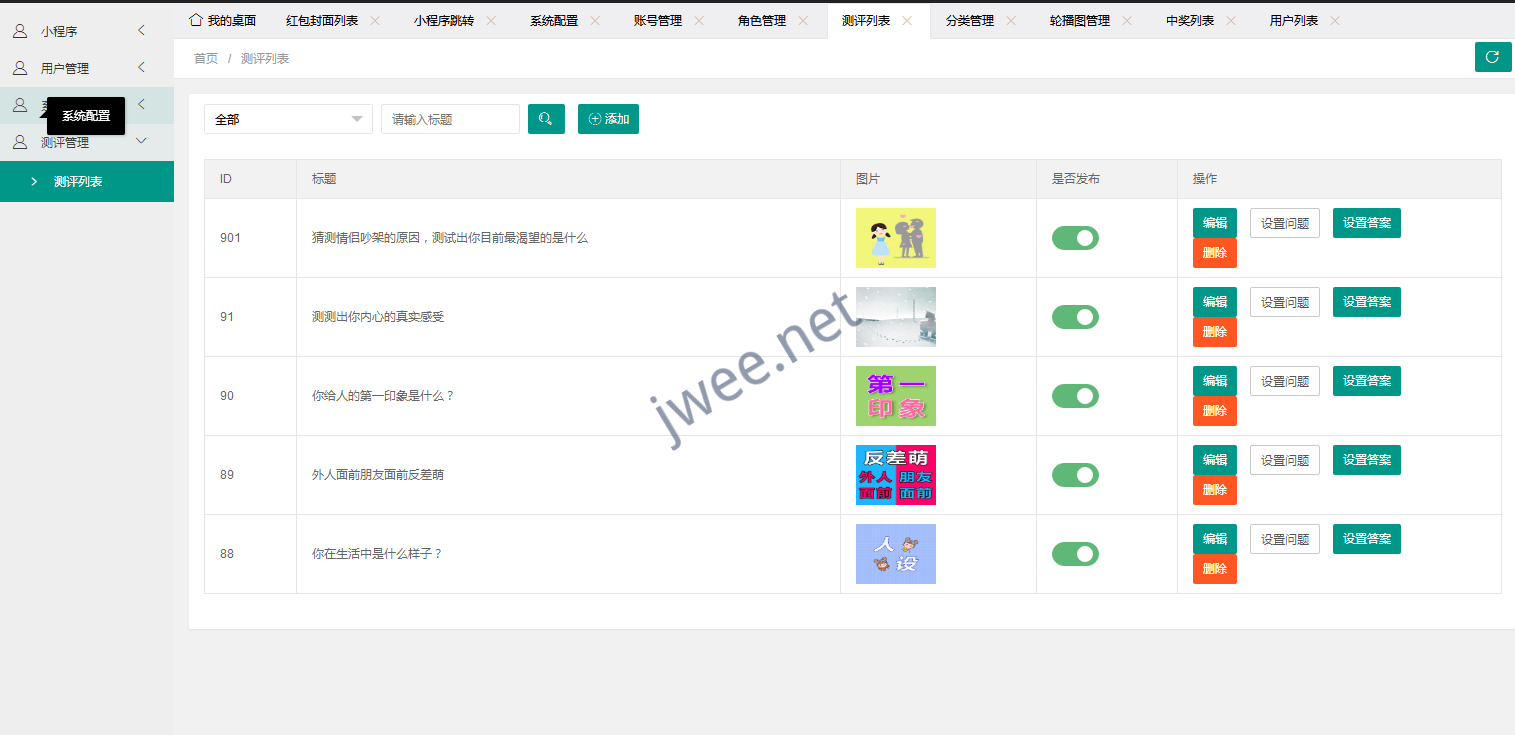Close the 小程序跳转 tab
Screen dimensions: 1515x735
(x=491, y=20)
